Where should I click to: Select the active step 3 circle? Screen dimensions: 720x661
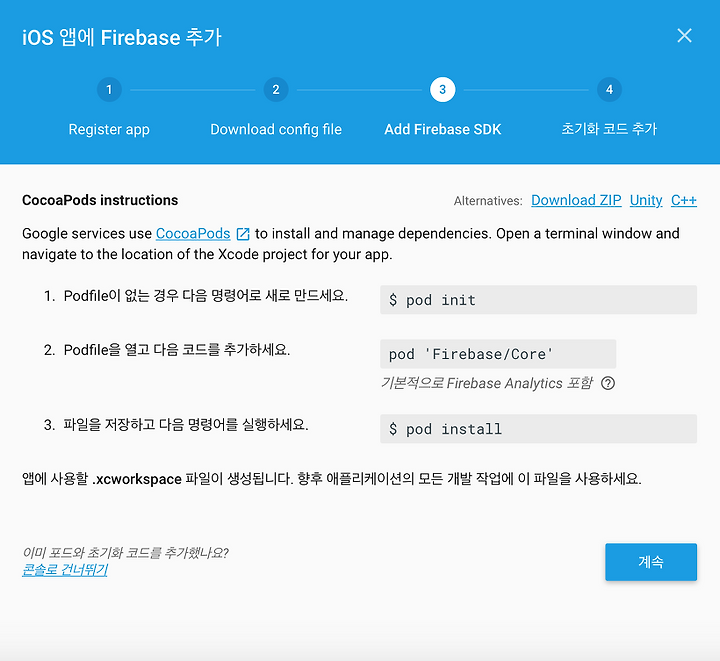coord(443,90)
